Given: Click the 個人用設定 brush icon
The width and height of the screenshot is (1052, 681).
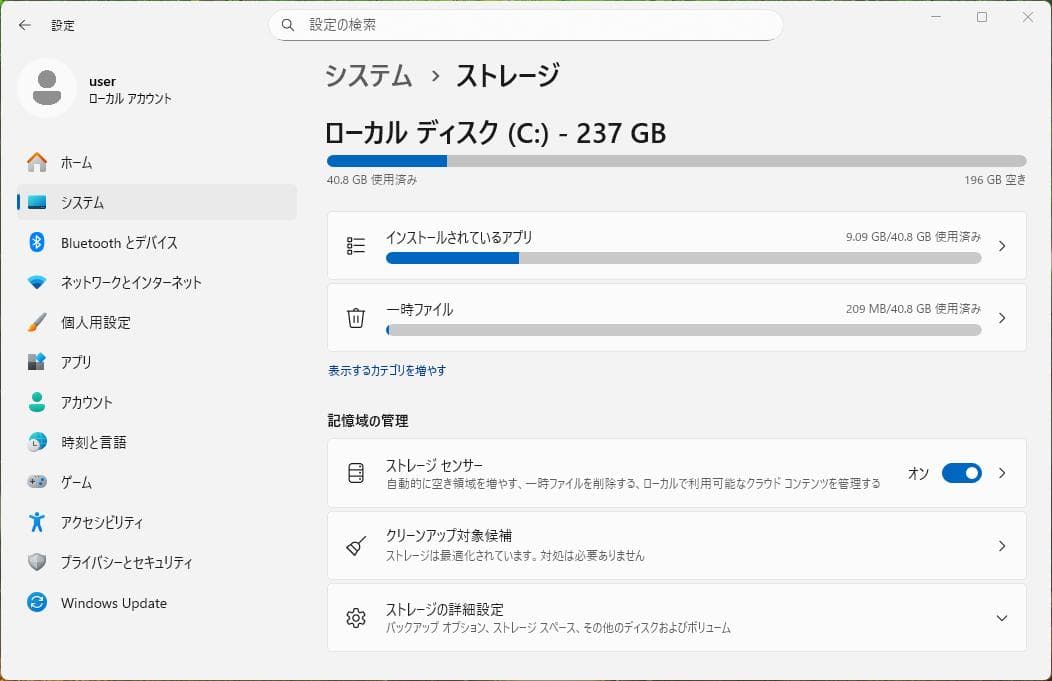Looking at the screenshot, I should click(37, 322).
